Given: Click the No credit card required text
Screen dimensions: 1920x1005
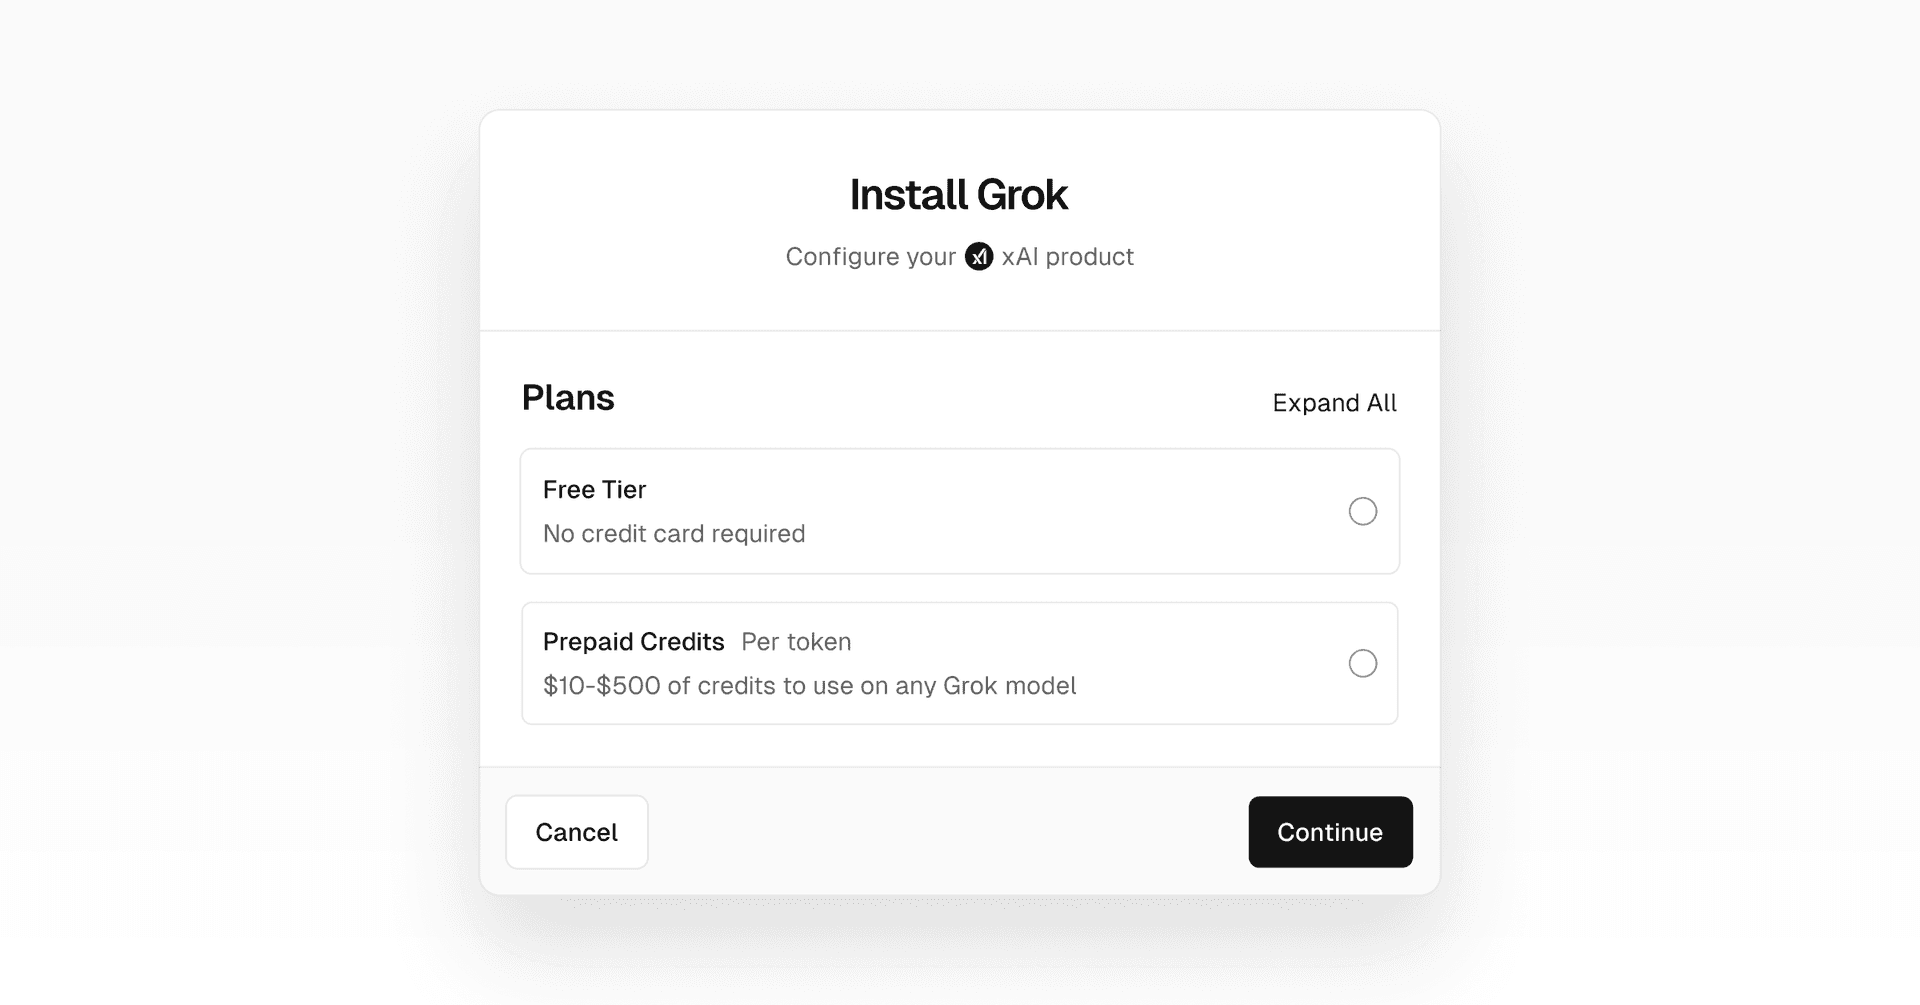Looking at the screenshot, I should point(674,534).
